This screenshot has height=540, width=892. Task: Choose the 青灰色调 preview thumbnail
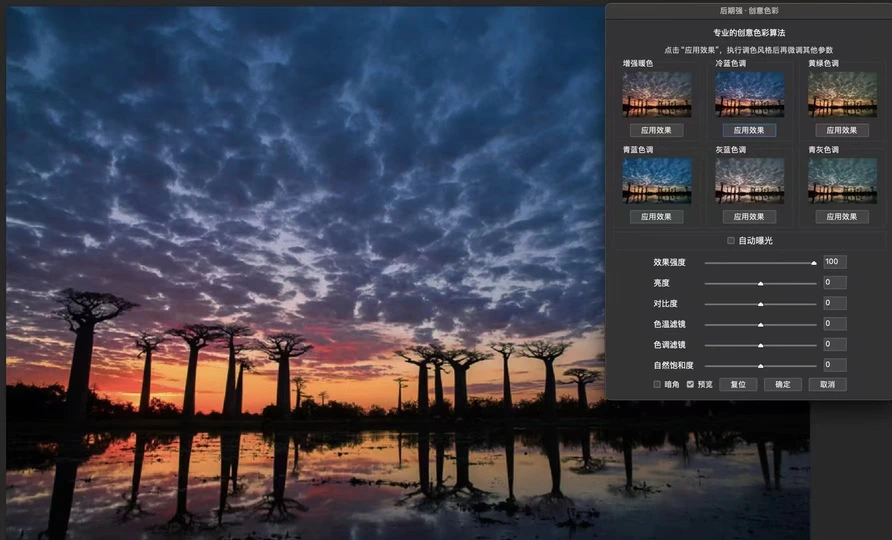click(x=841, y=181)
